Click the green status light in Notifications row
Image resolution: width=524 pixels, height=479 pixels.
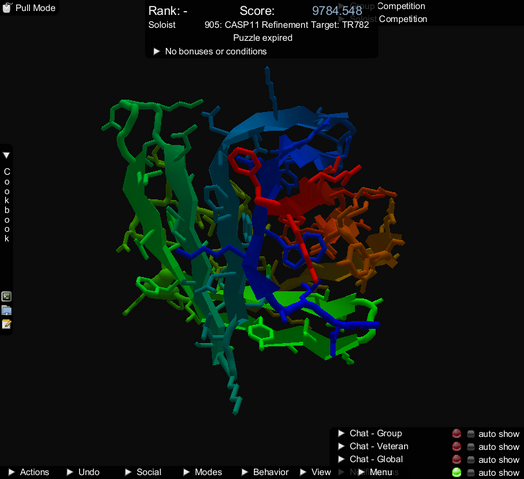(x=456, y=472)
